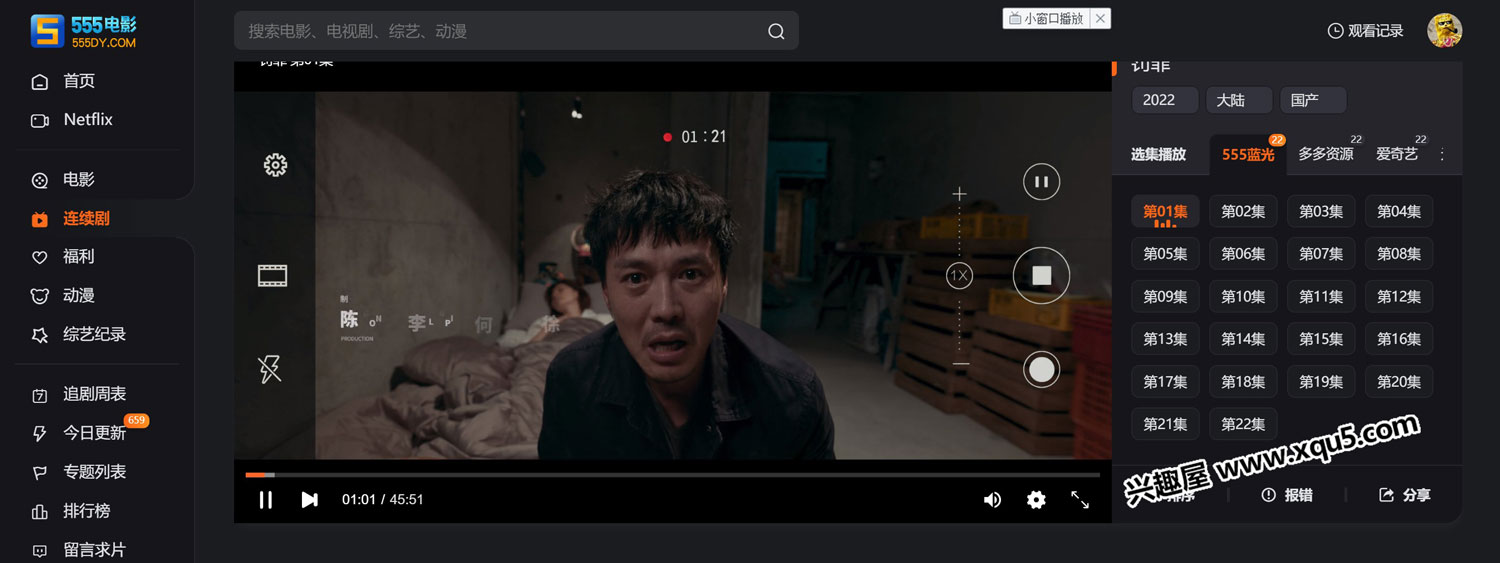Image resolution: width=1500 pixels, height=563 pixels.
Task: Select 连续剧 in the sidebar
Action: [x=71, y=218]
